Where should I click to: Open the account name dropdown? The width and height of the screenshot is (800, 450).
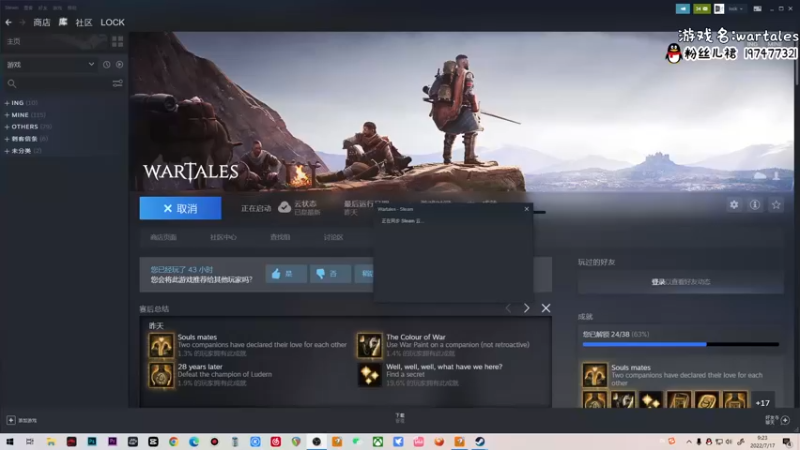[x=736, y=9]
